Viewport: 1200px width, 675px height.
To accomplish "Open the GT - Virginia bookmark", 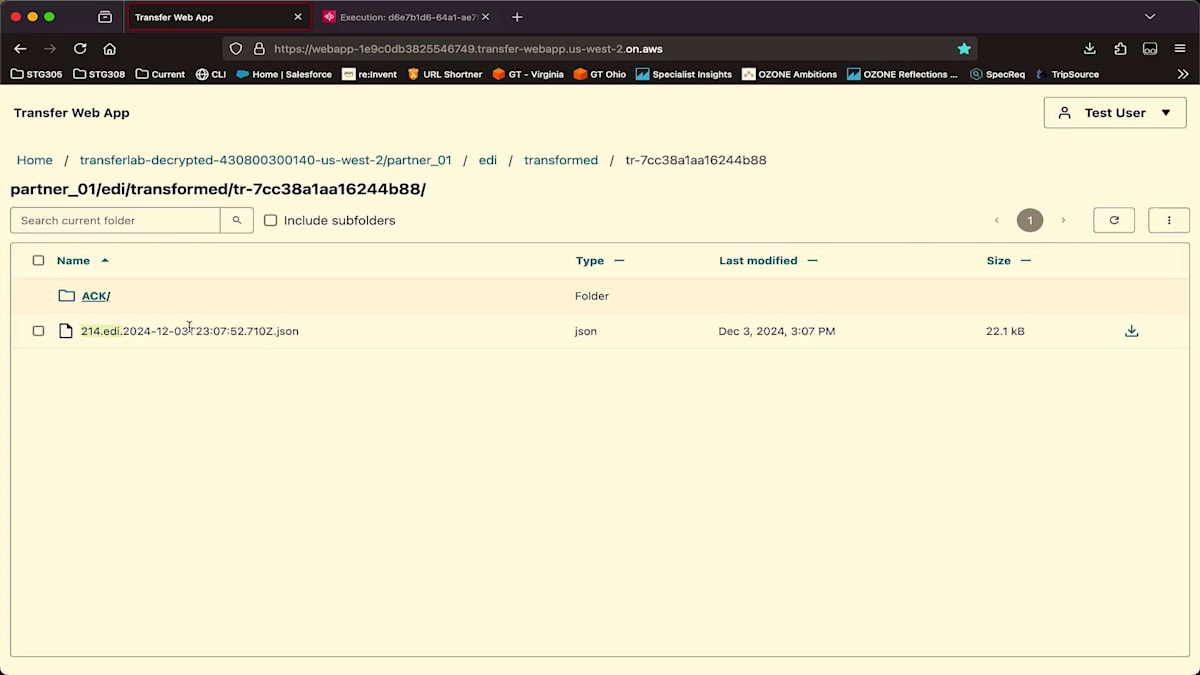I will tap(528, 74).
